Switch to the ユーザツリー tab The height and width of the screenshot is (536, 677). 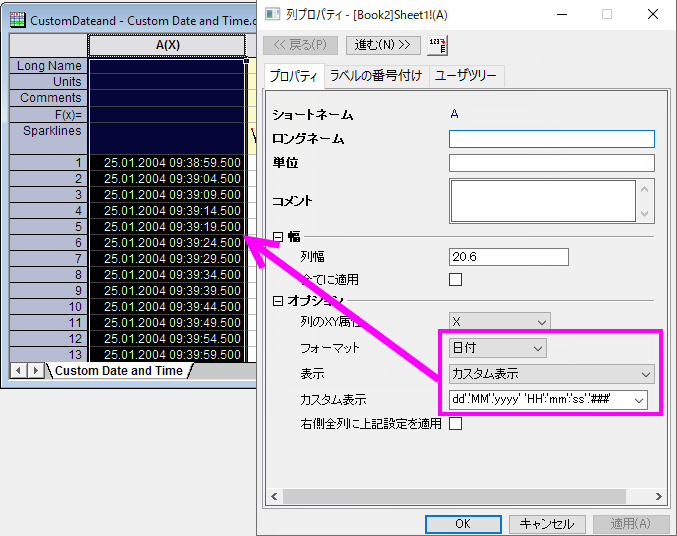(x=466, y=76)
